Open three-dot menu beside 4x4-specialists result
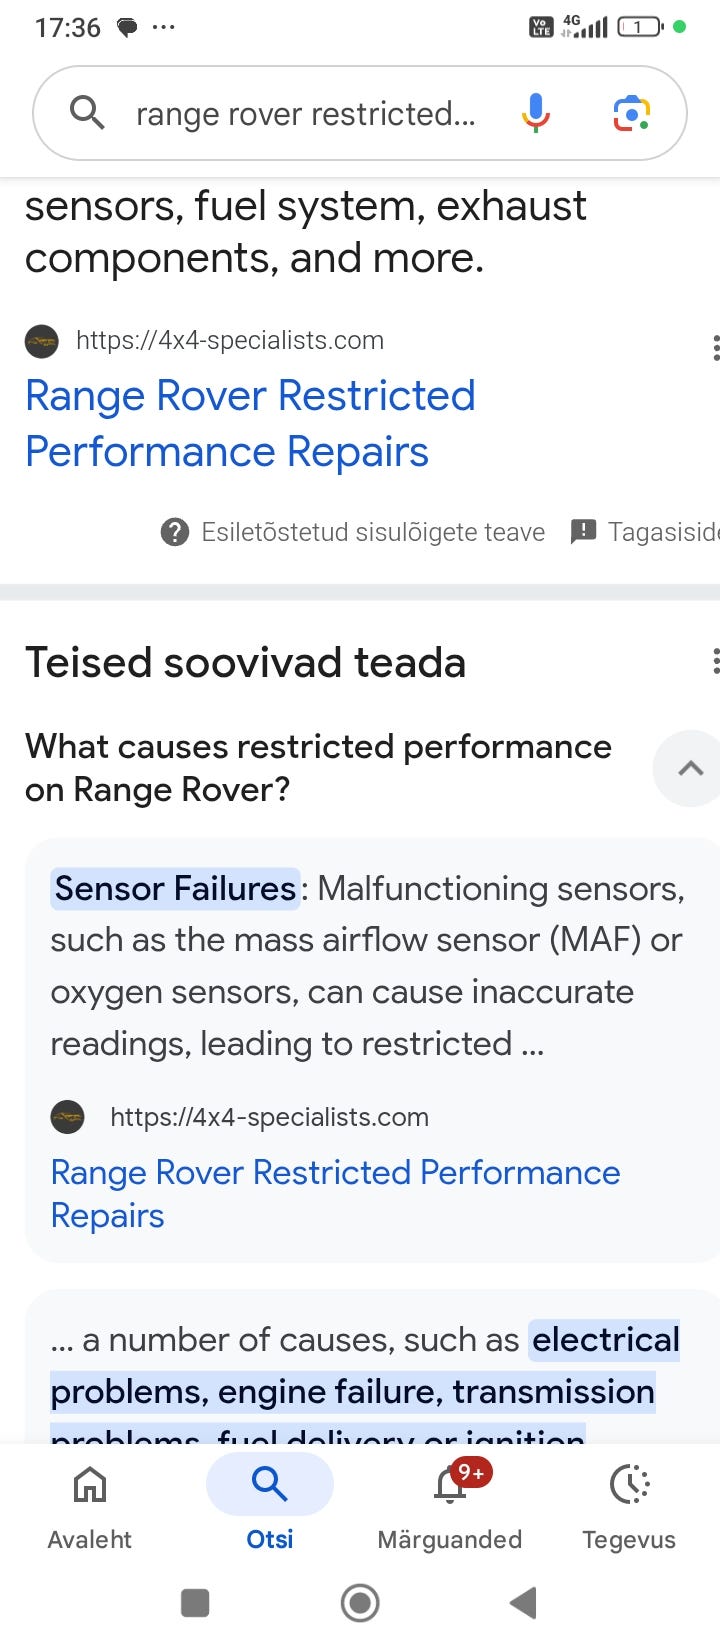Viewport: 720px width, 1650px height. click(714, 348)
